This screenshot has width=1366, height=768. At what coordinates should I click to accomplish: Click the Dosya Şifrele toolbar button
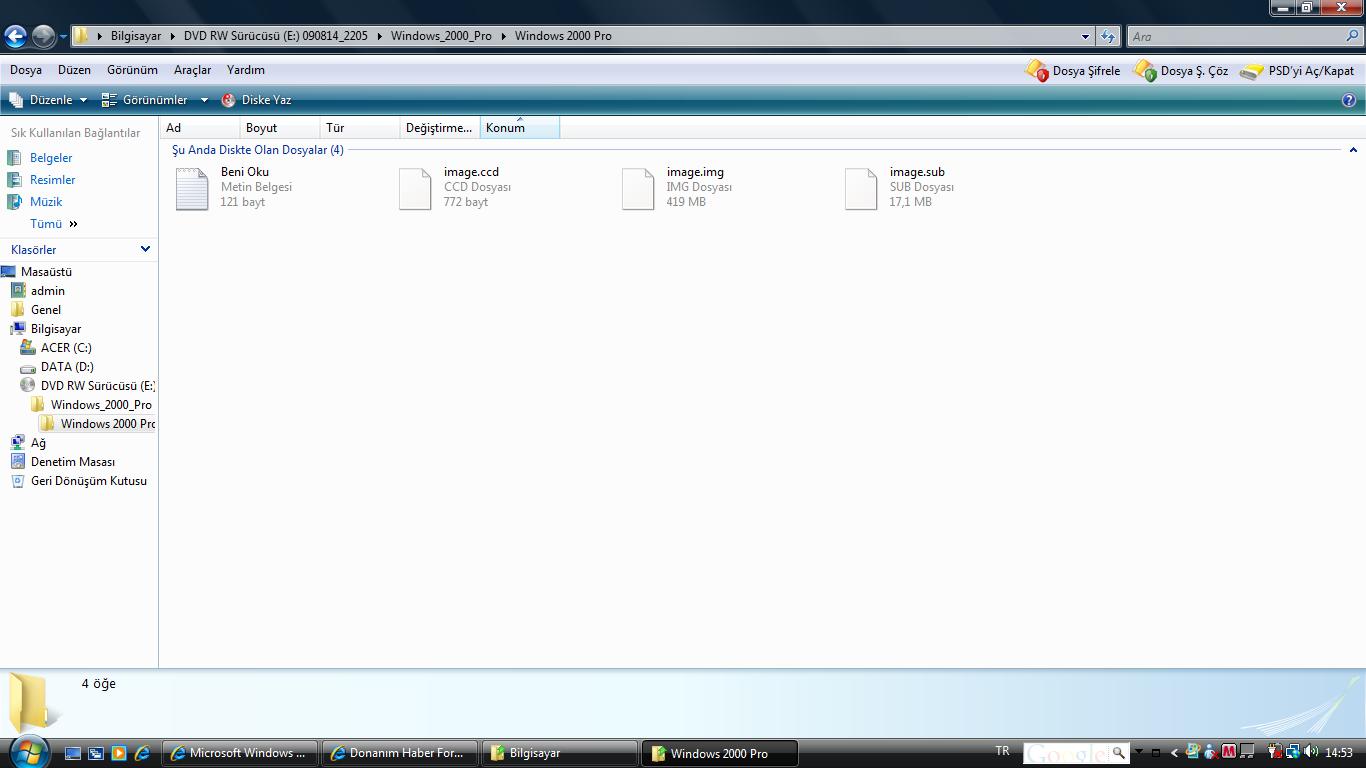pyautogui.click(x=1073, y=71)
